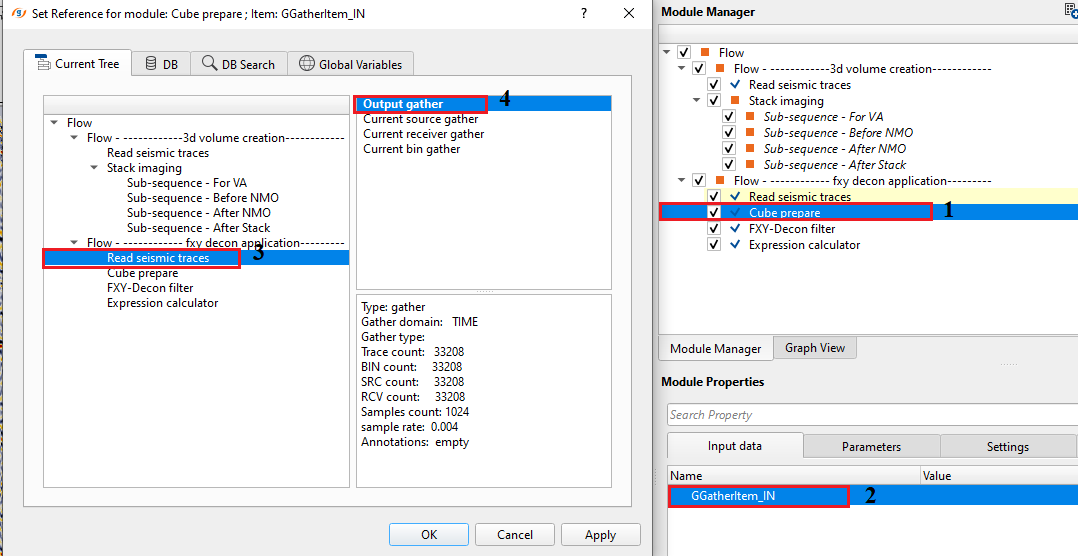
Task: Toggle checkbox for Sub-sequence - Before NMO
Action: click(729, 133)
